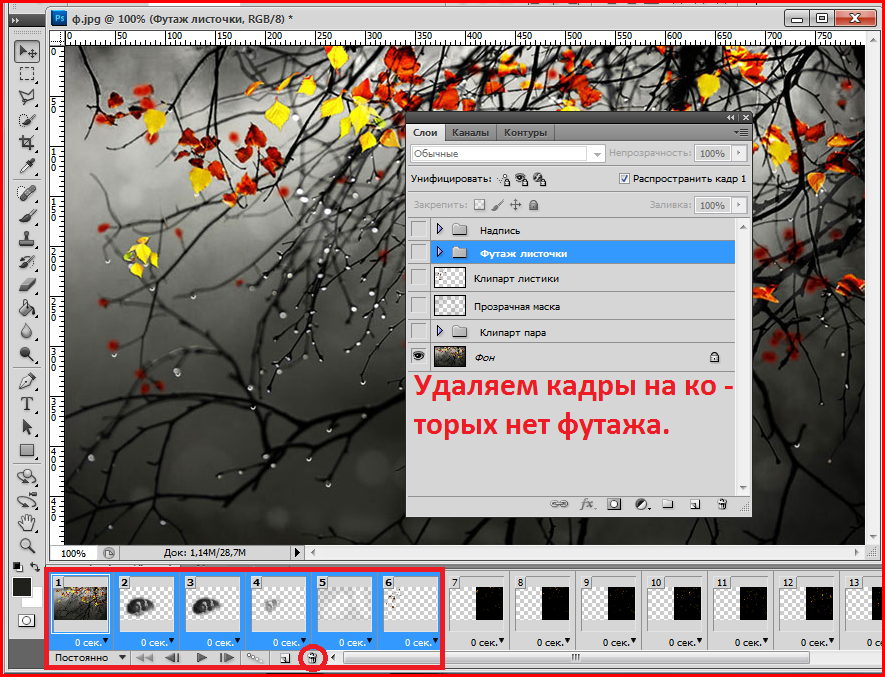Select the 3D Orbit camera tool
The image size is (885, 677).
(27, 501)
